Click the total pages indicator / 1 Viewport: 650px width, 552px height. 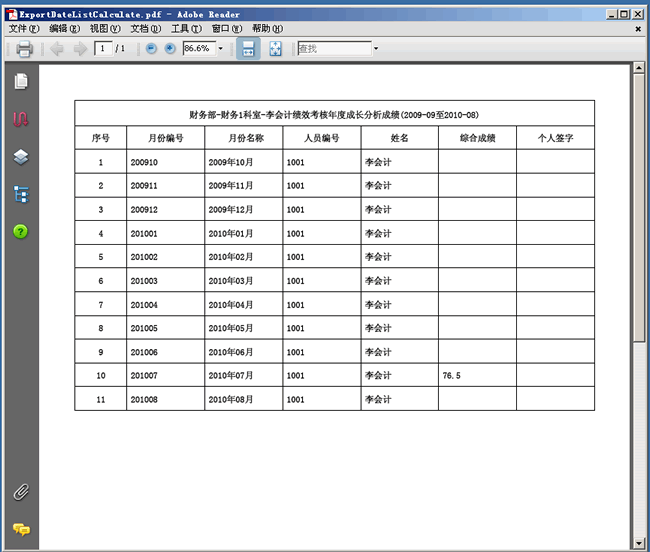click(x=120, y=48)
